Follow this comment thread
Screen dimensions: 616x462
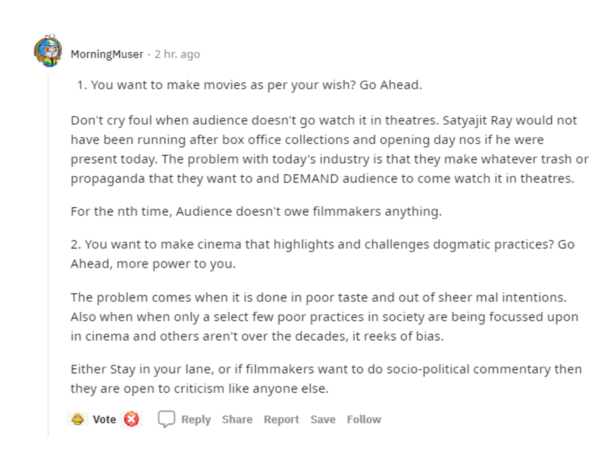(364, 419)
